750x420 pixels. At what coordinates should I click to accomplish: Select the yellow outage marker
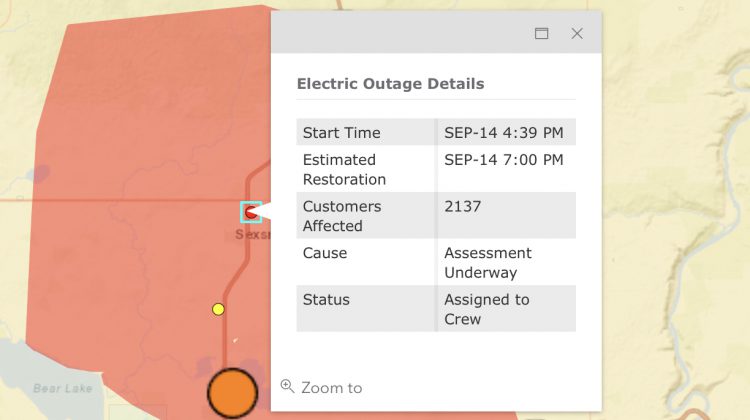218,309
